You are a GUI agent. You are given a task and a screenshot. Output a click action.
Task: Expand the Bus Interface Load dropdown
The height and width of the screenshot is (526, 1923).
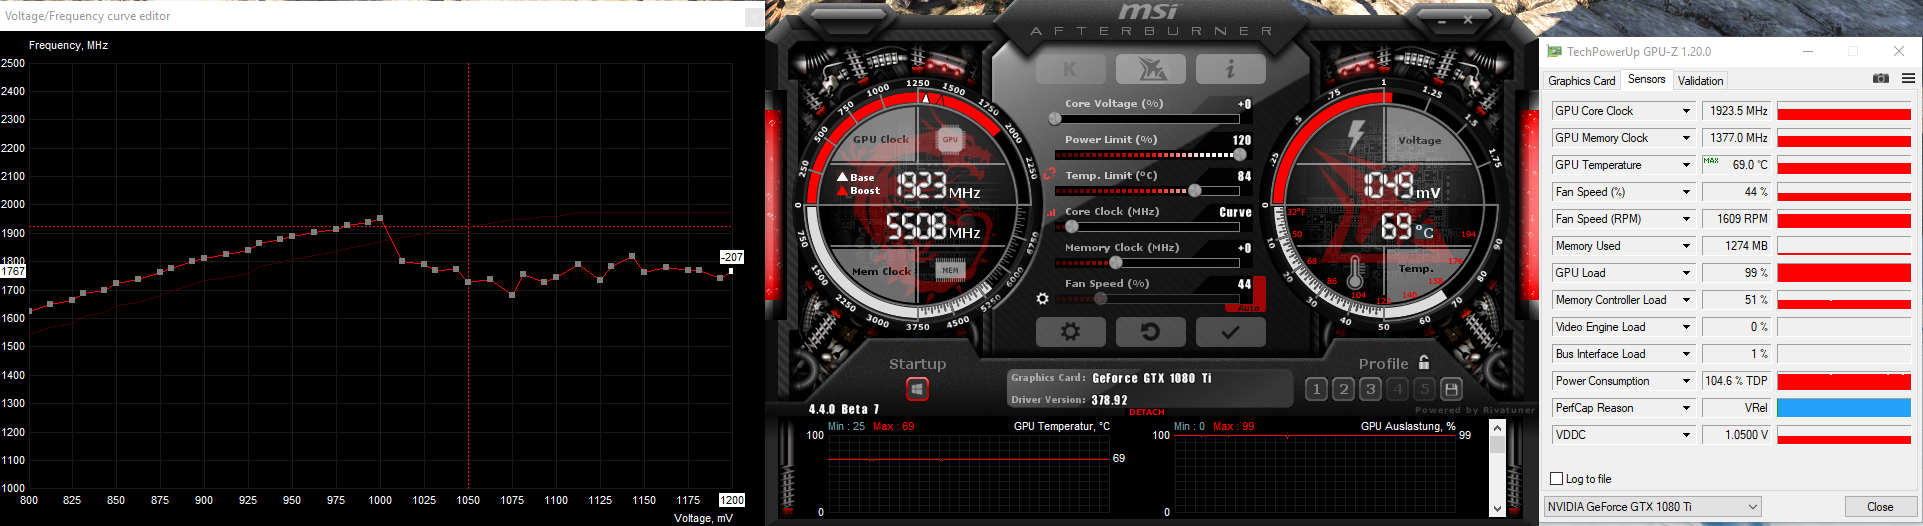click(1686, 354)
